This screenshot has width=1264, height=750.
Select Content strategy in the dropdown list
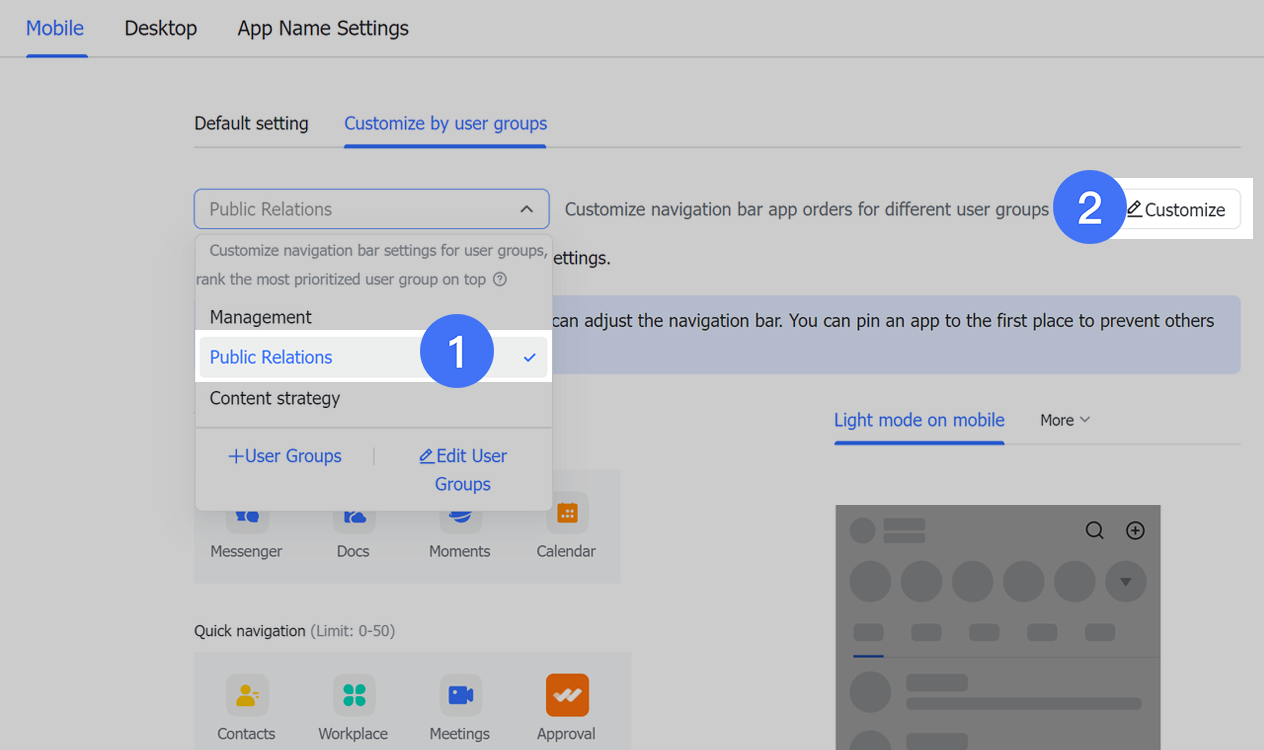click(274, 398)
